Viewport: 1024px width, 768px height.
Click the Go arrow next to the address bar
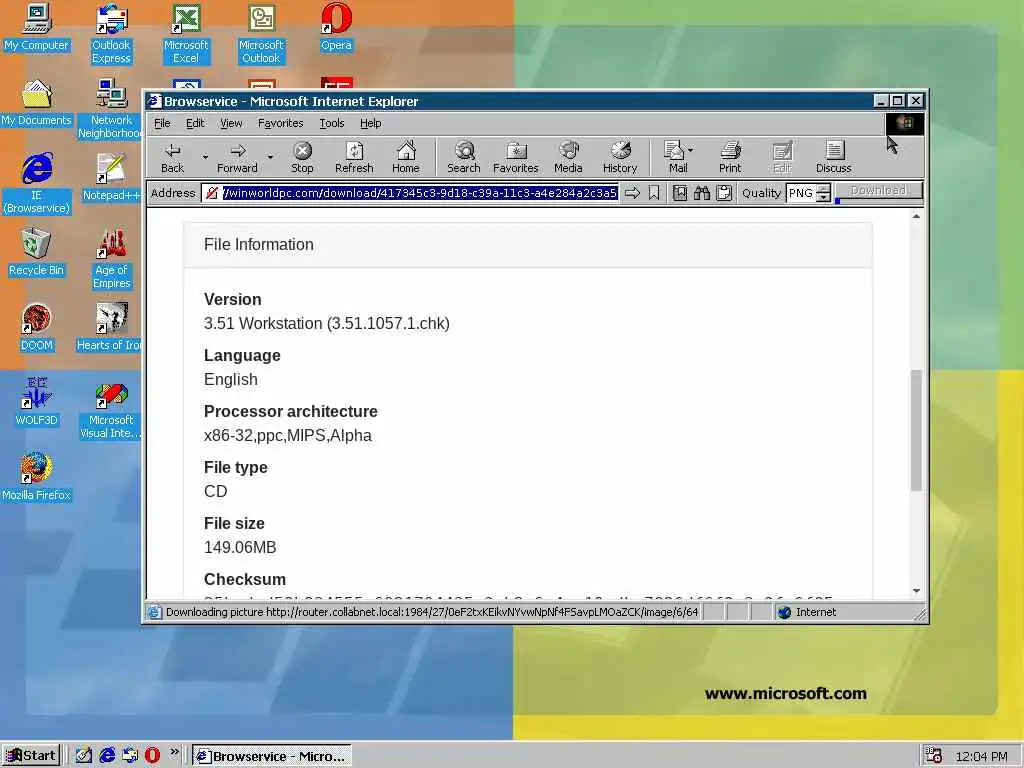632,193
